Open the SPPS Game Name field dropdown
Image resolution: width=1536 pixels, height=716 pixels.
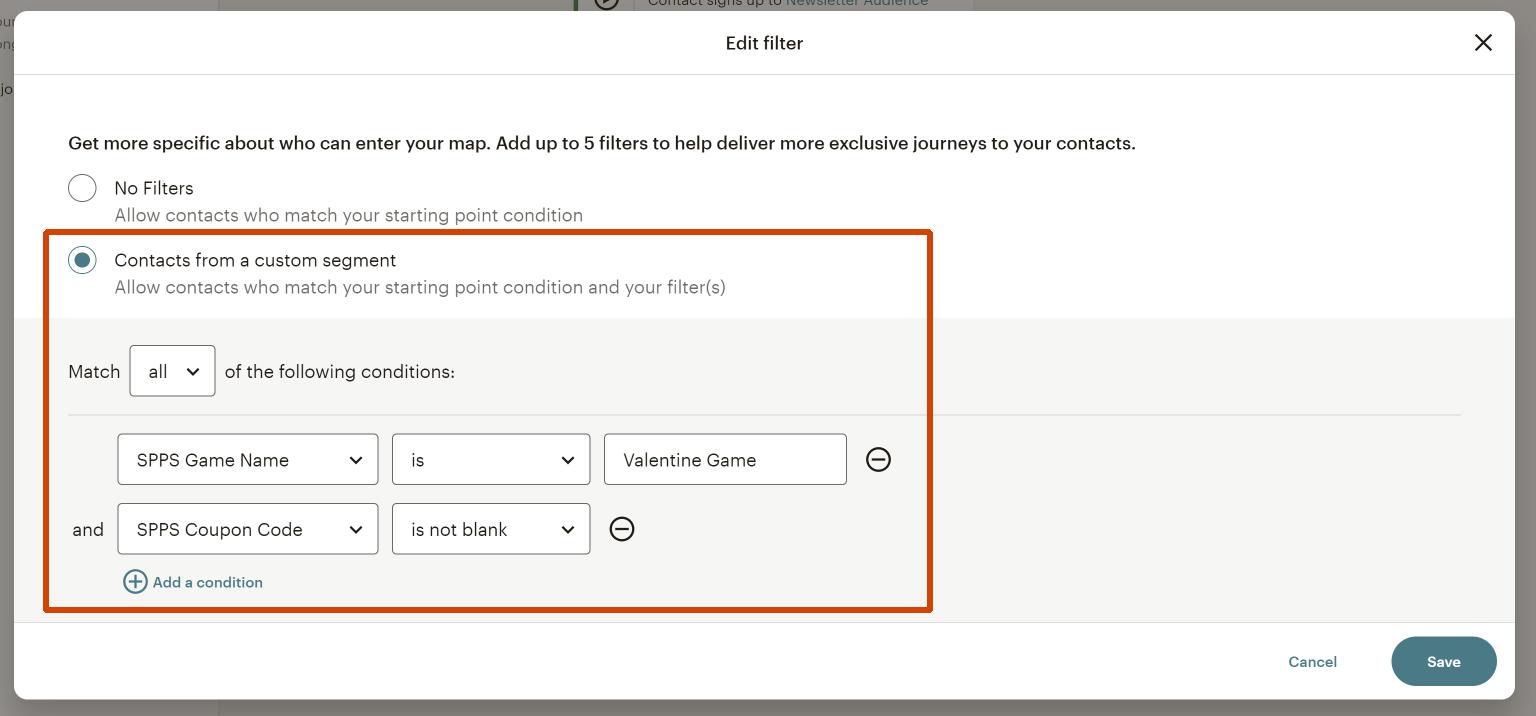pyautogui.click(x=247, y=459)
